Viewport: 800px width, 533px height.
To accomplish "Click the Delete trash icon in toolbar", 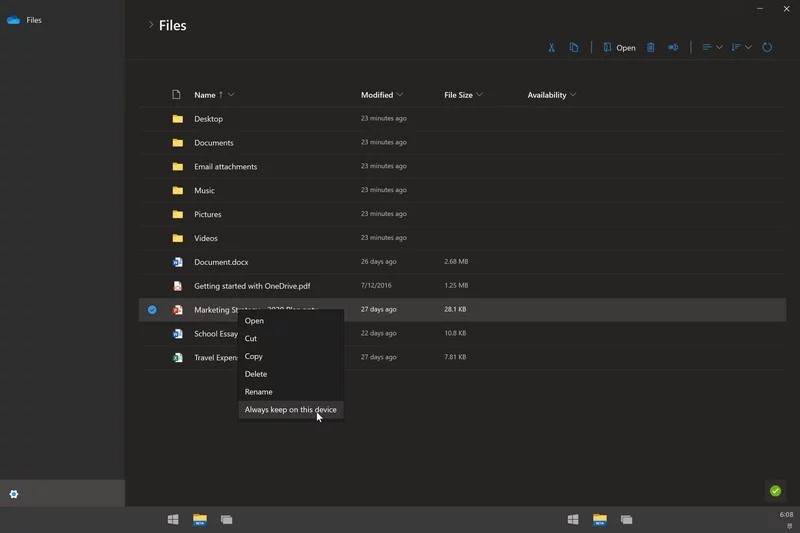I will 651,47.
